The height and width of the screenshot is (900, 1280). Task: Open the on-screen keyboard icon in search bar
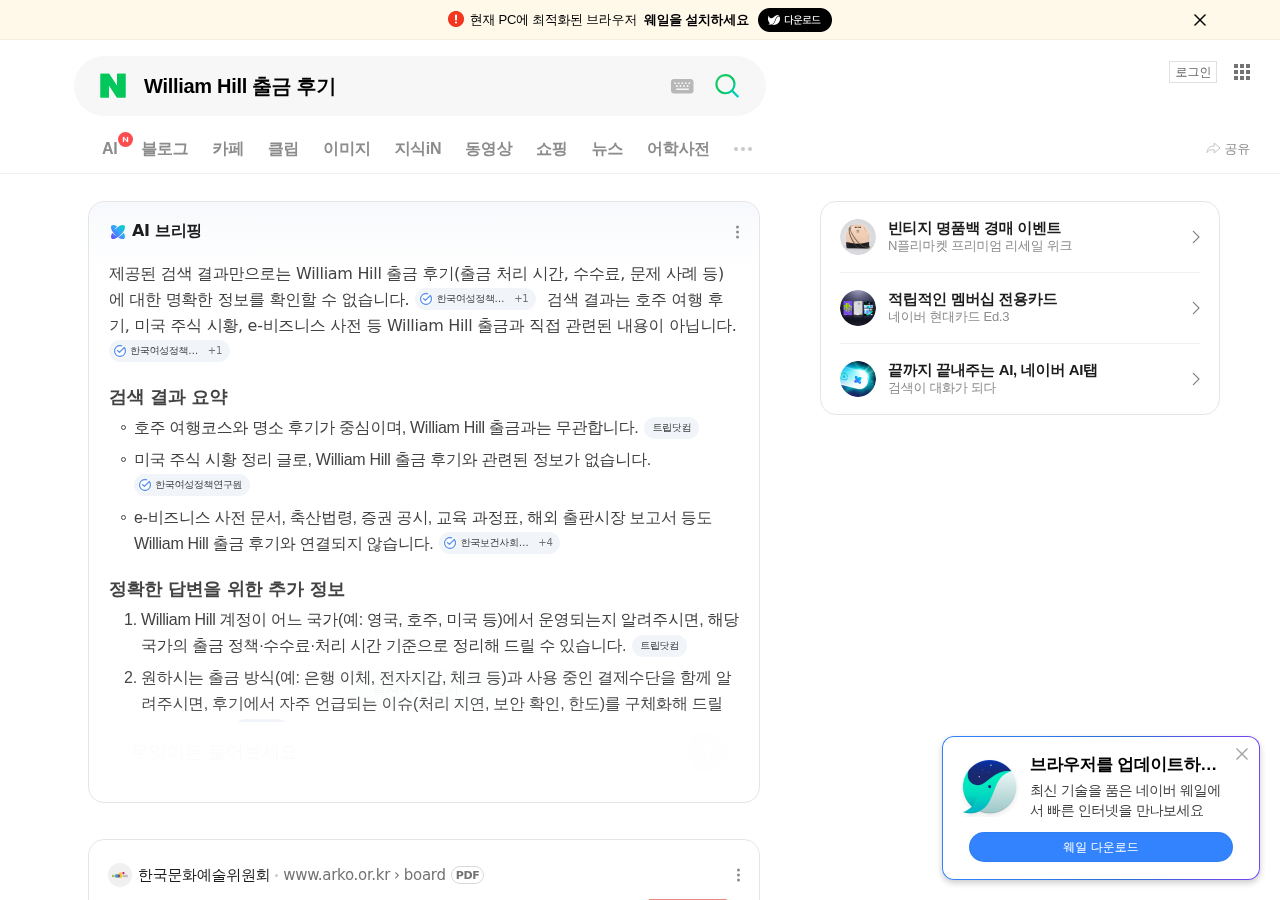point(682,86)
